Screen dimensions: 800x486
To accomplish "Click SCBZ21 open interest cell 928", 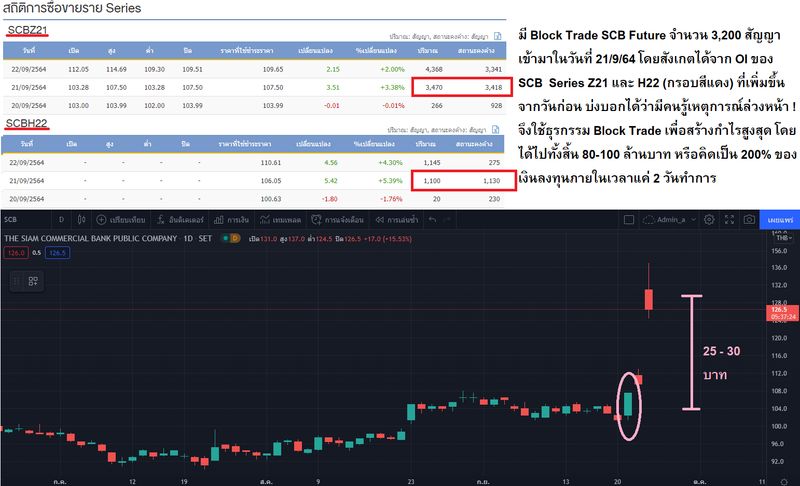I will tap(496, 106).
